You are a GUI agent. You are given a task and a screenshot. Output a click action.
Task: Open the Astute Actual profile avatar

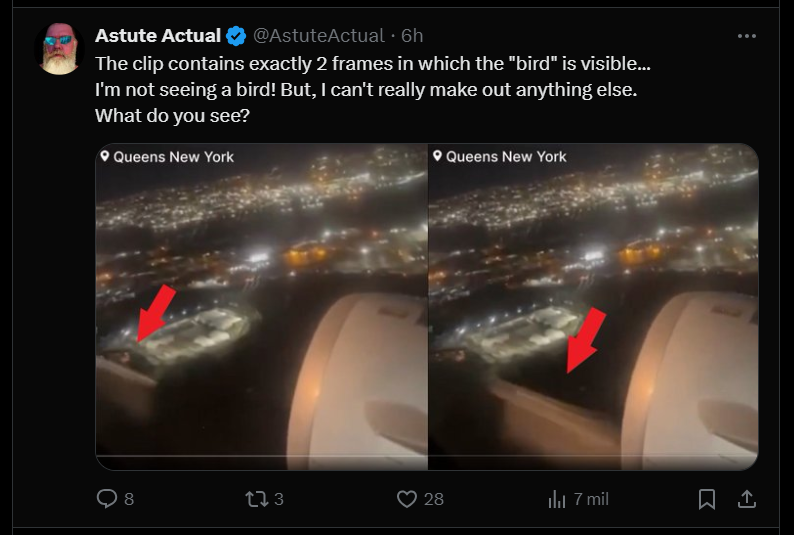[x=60, y=49]
